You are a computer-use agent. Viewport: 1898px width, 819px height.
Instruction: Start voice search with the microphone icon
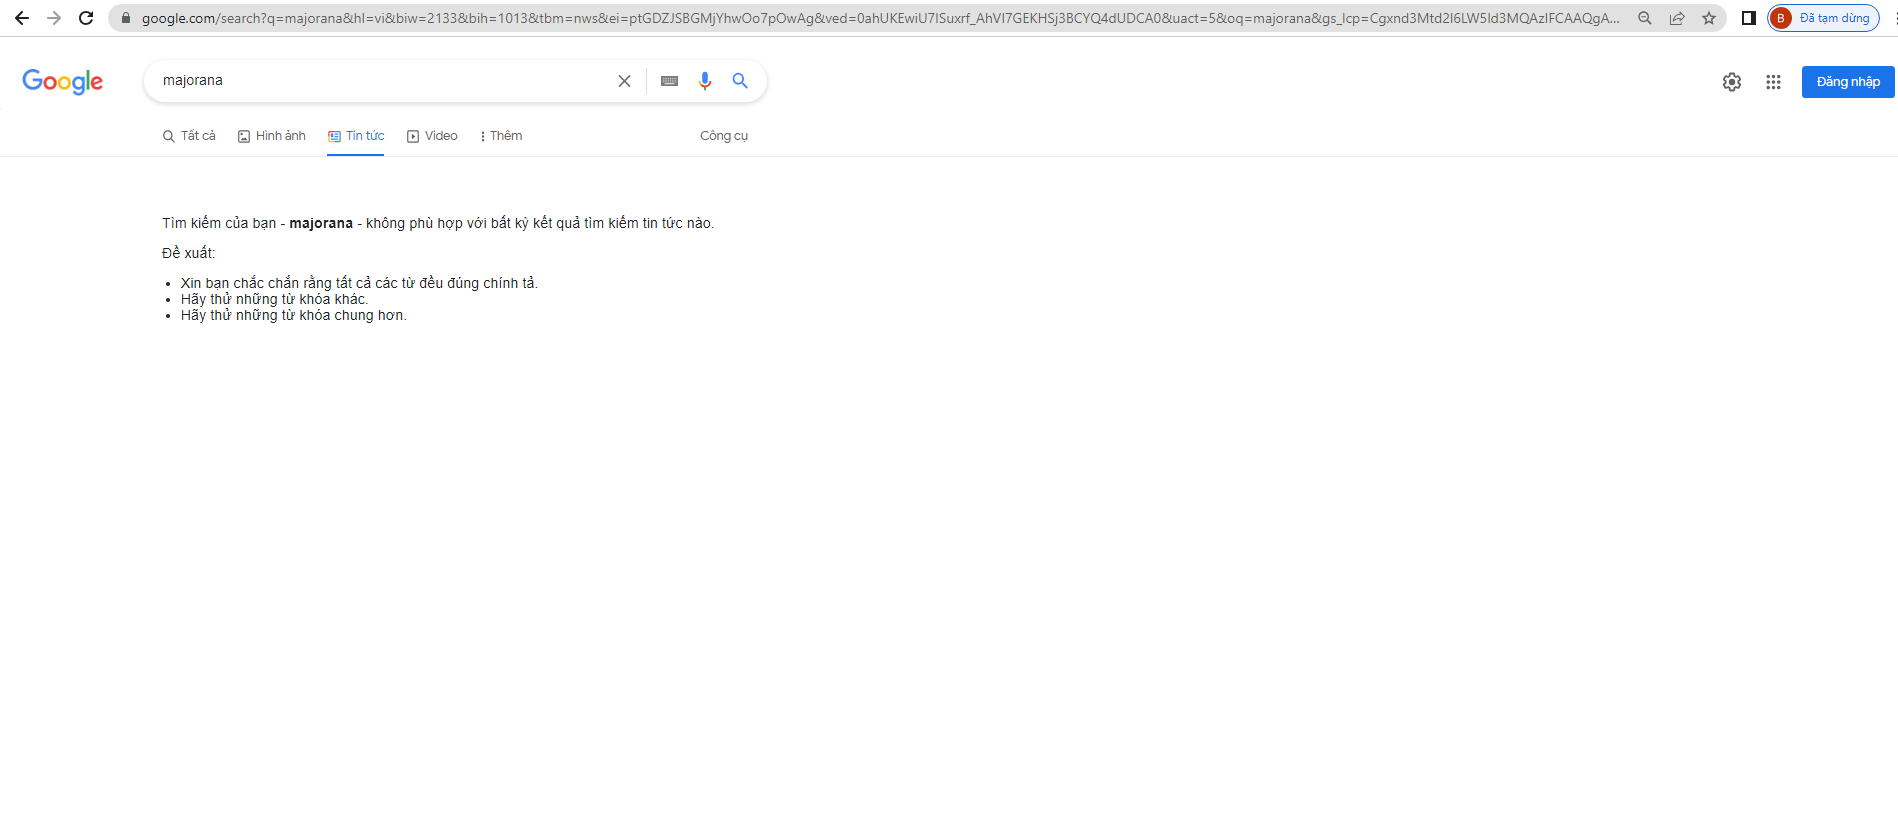point(705,81)
